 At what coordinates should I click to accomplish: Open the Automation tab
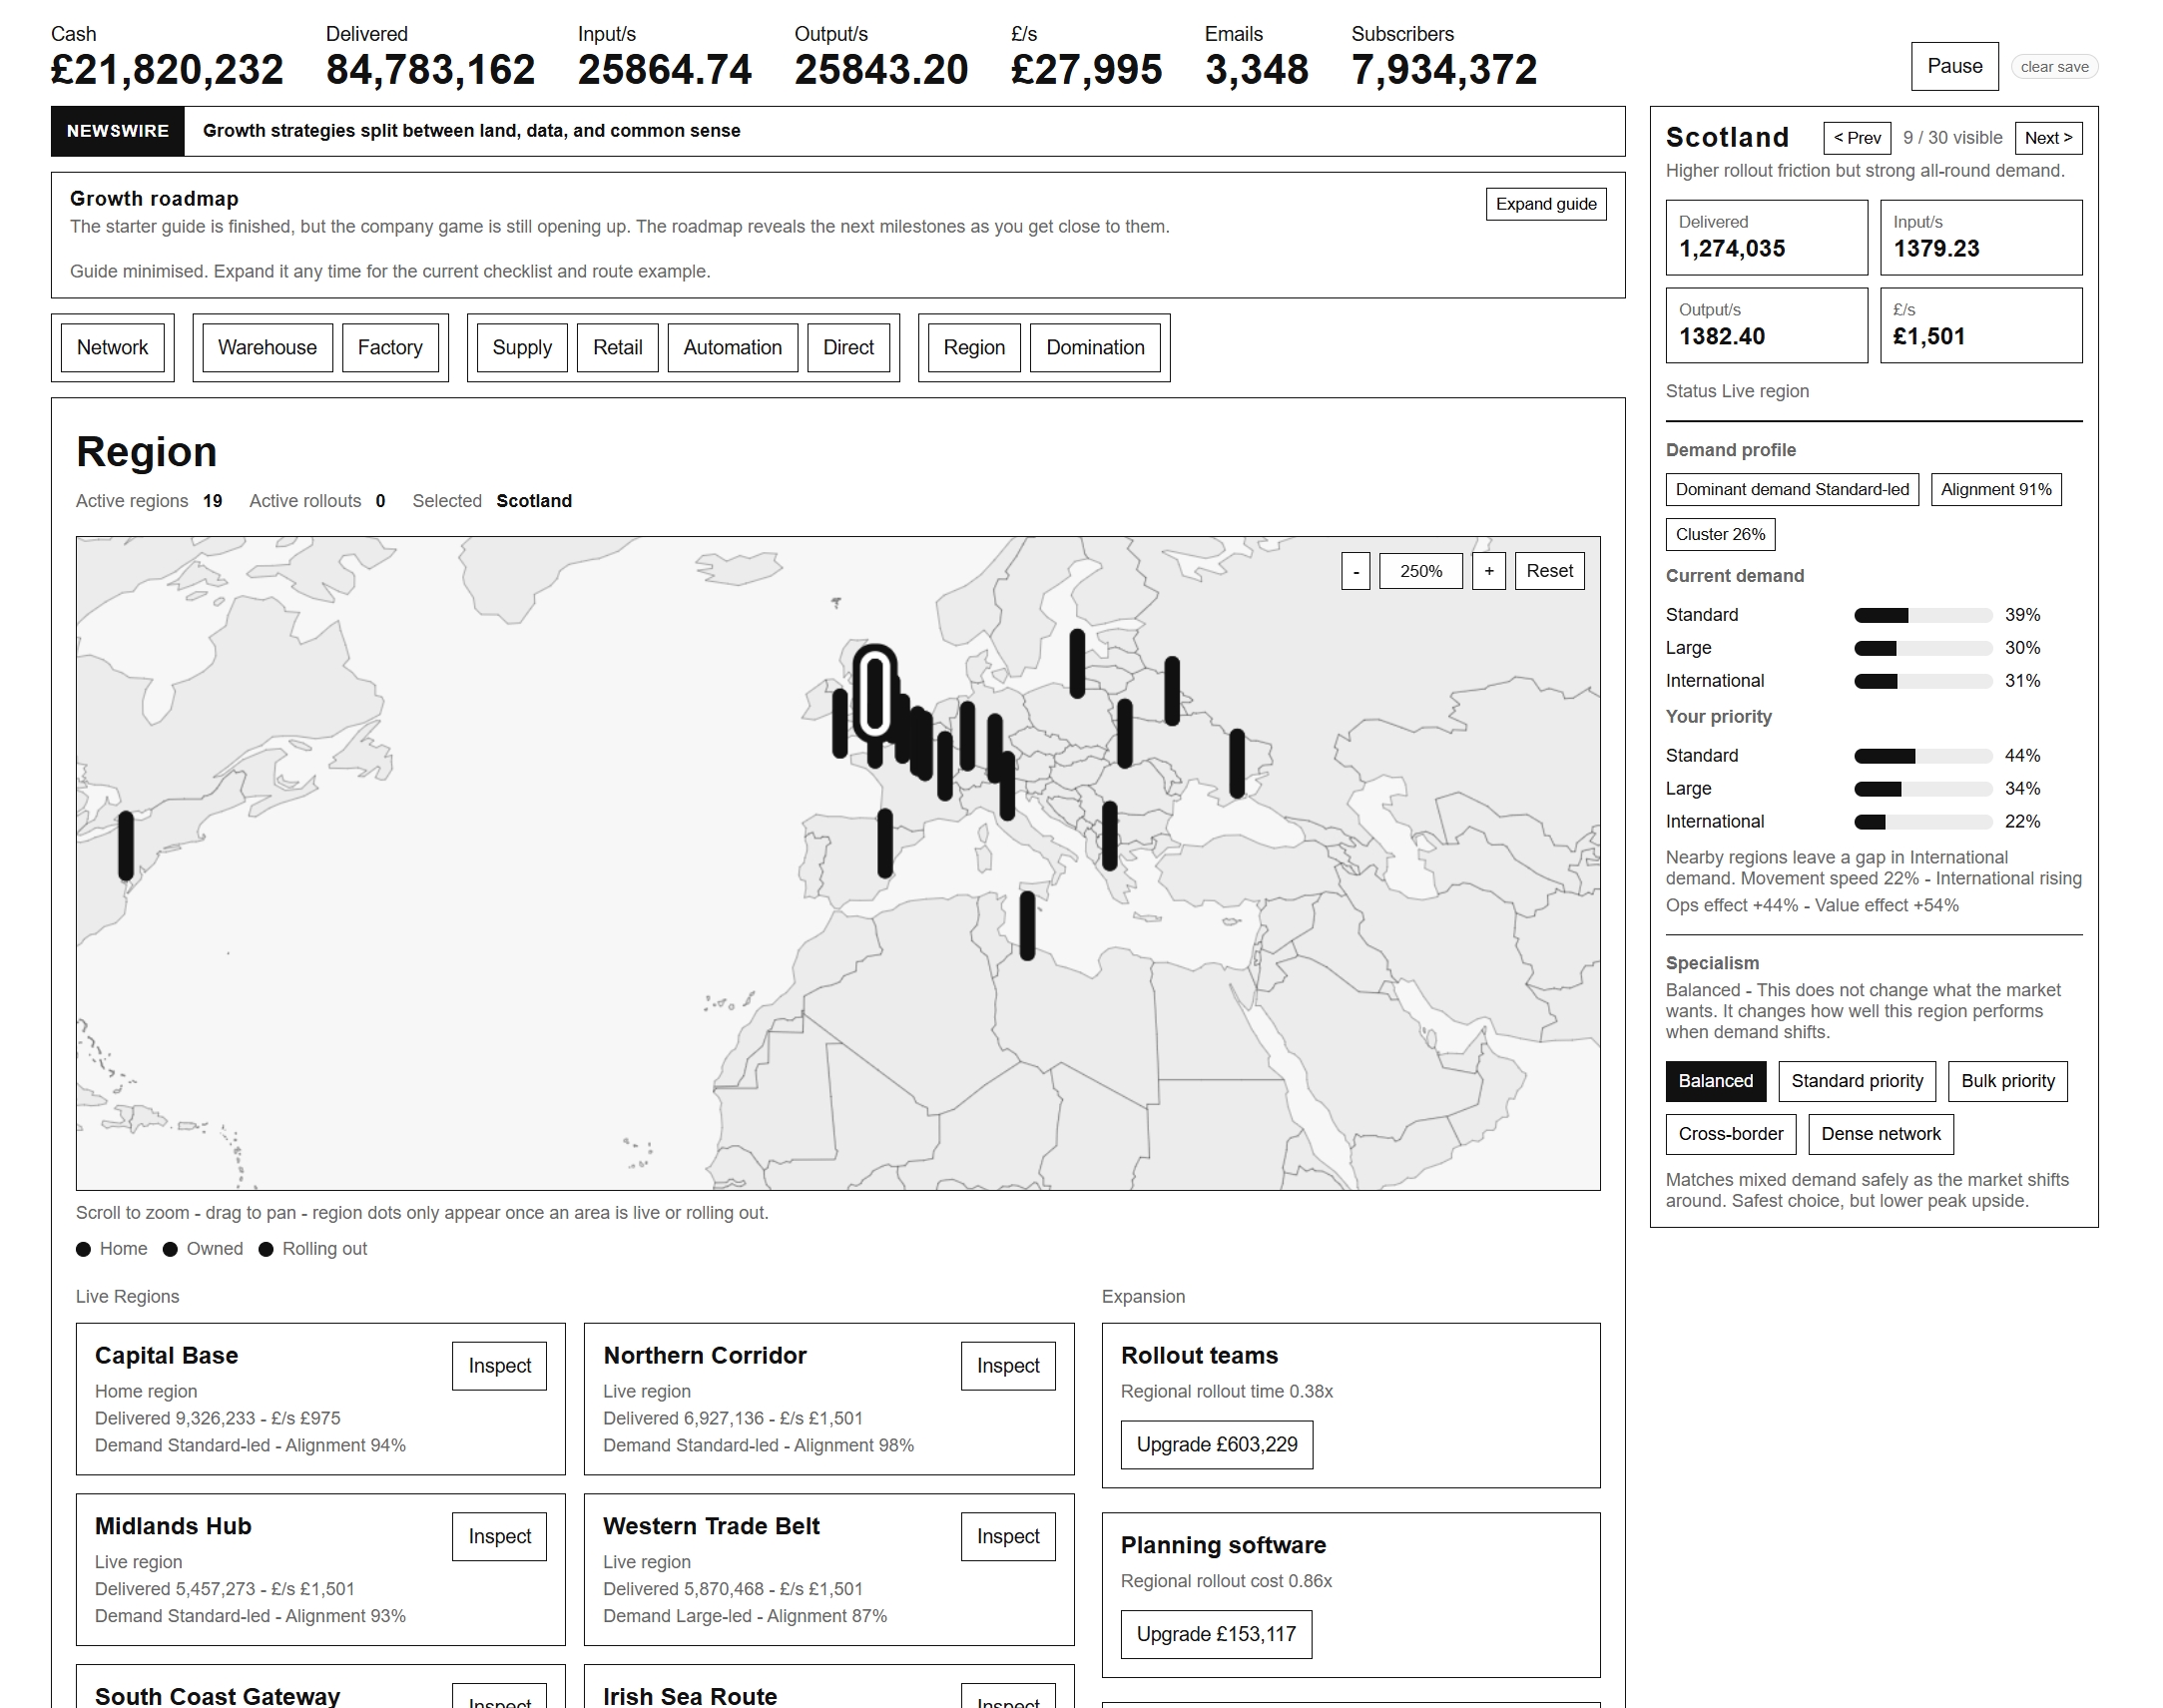732,347
